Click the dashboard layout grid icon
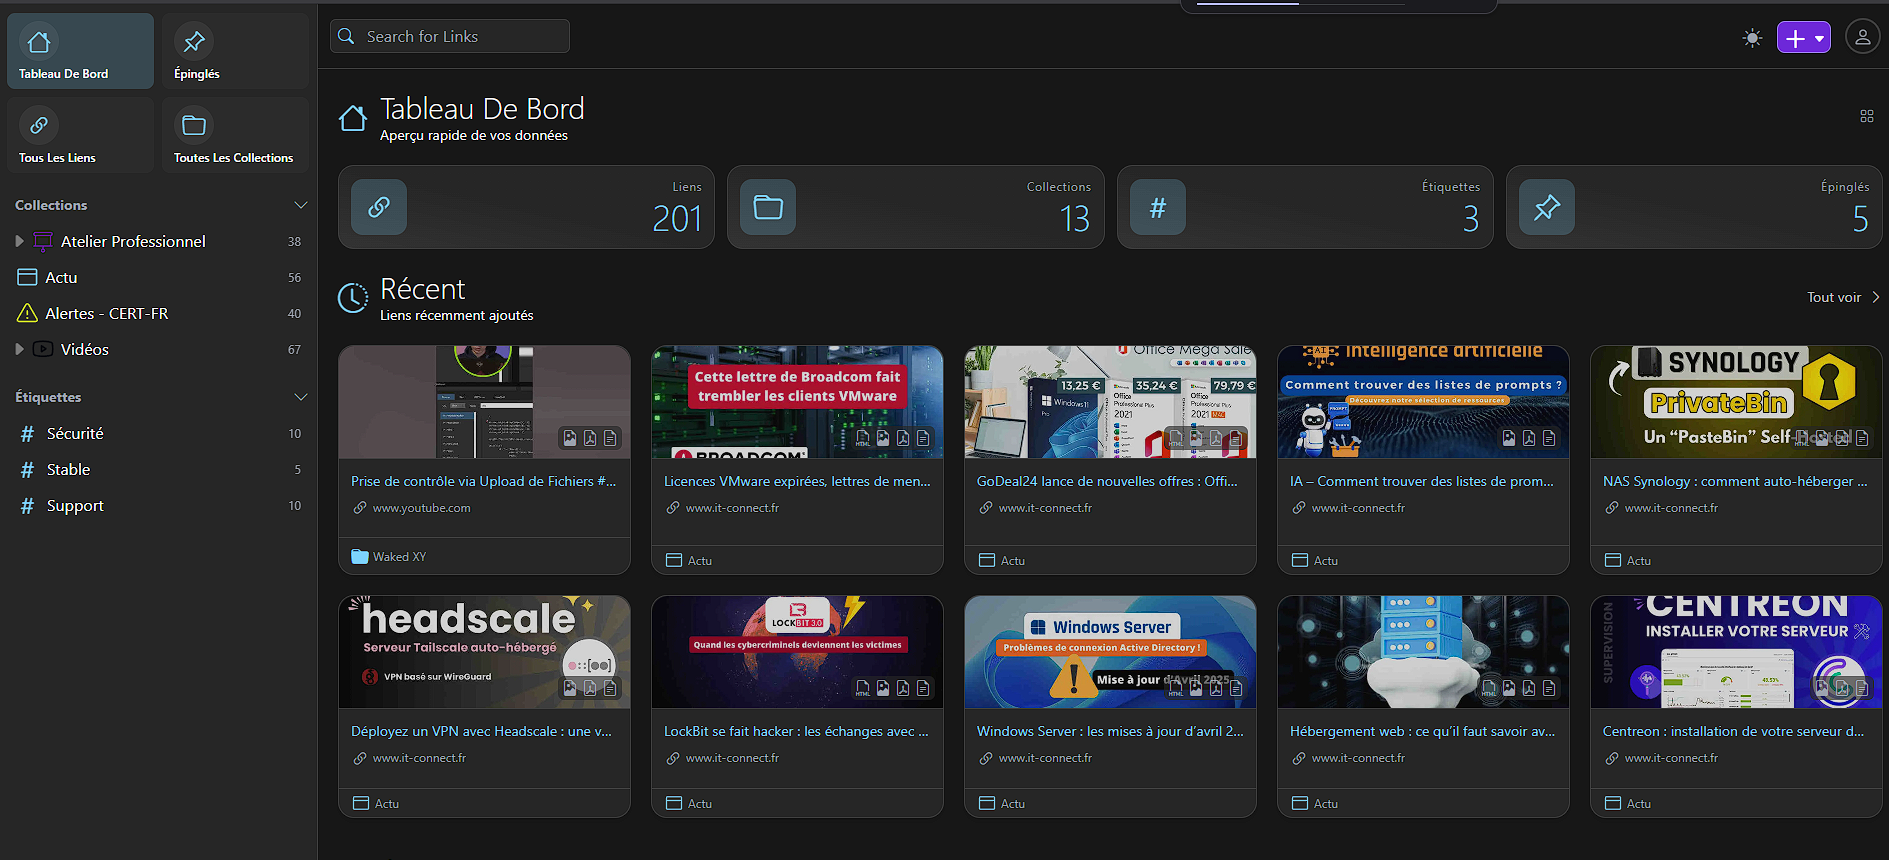Image resolution: width=1889 pixels, height=860 pixels. click(x=1866, y=116)
